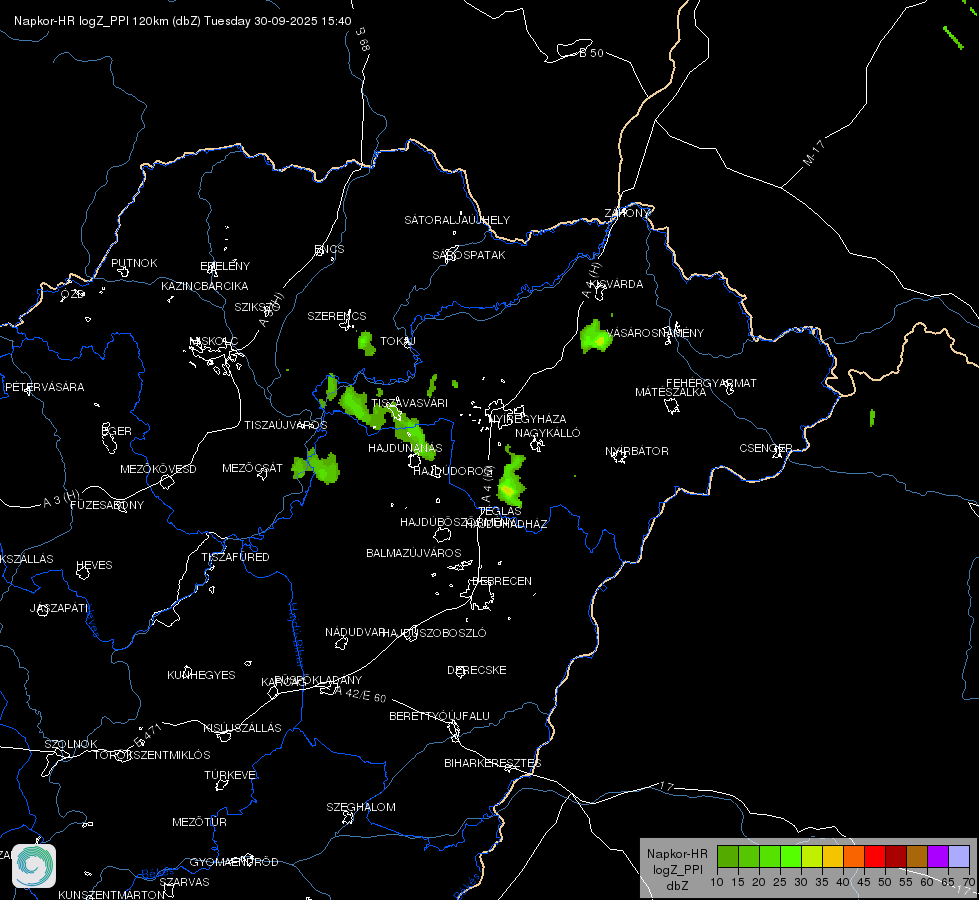
Task: Click the KISVÁRDA city label
Action: pos(616,284)
